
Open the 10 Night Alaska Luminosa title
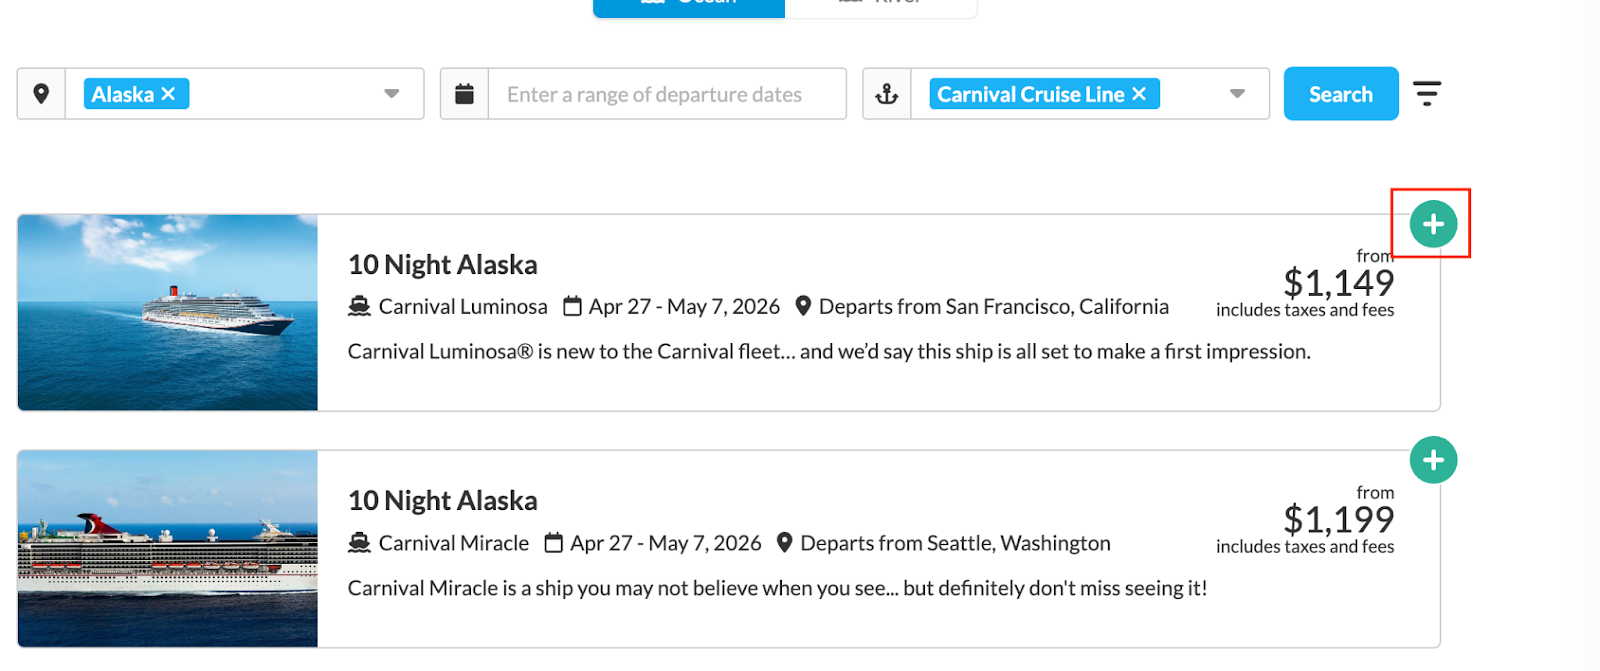coord(442,265)
